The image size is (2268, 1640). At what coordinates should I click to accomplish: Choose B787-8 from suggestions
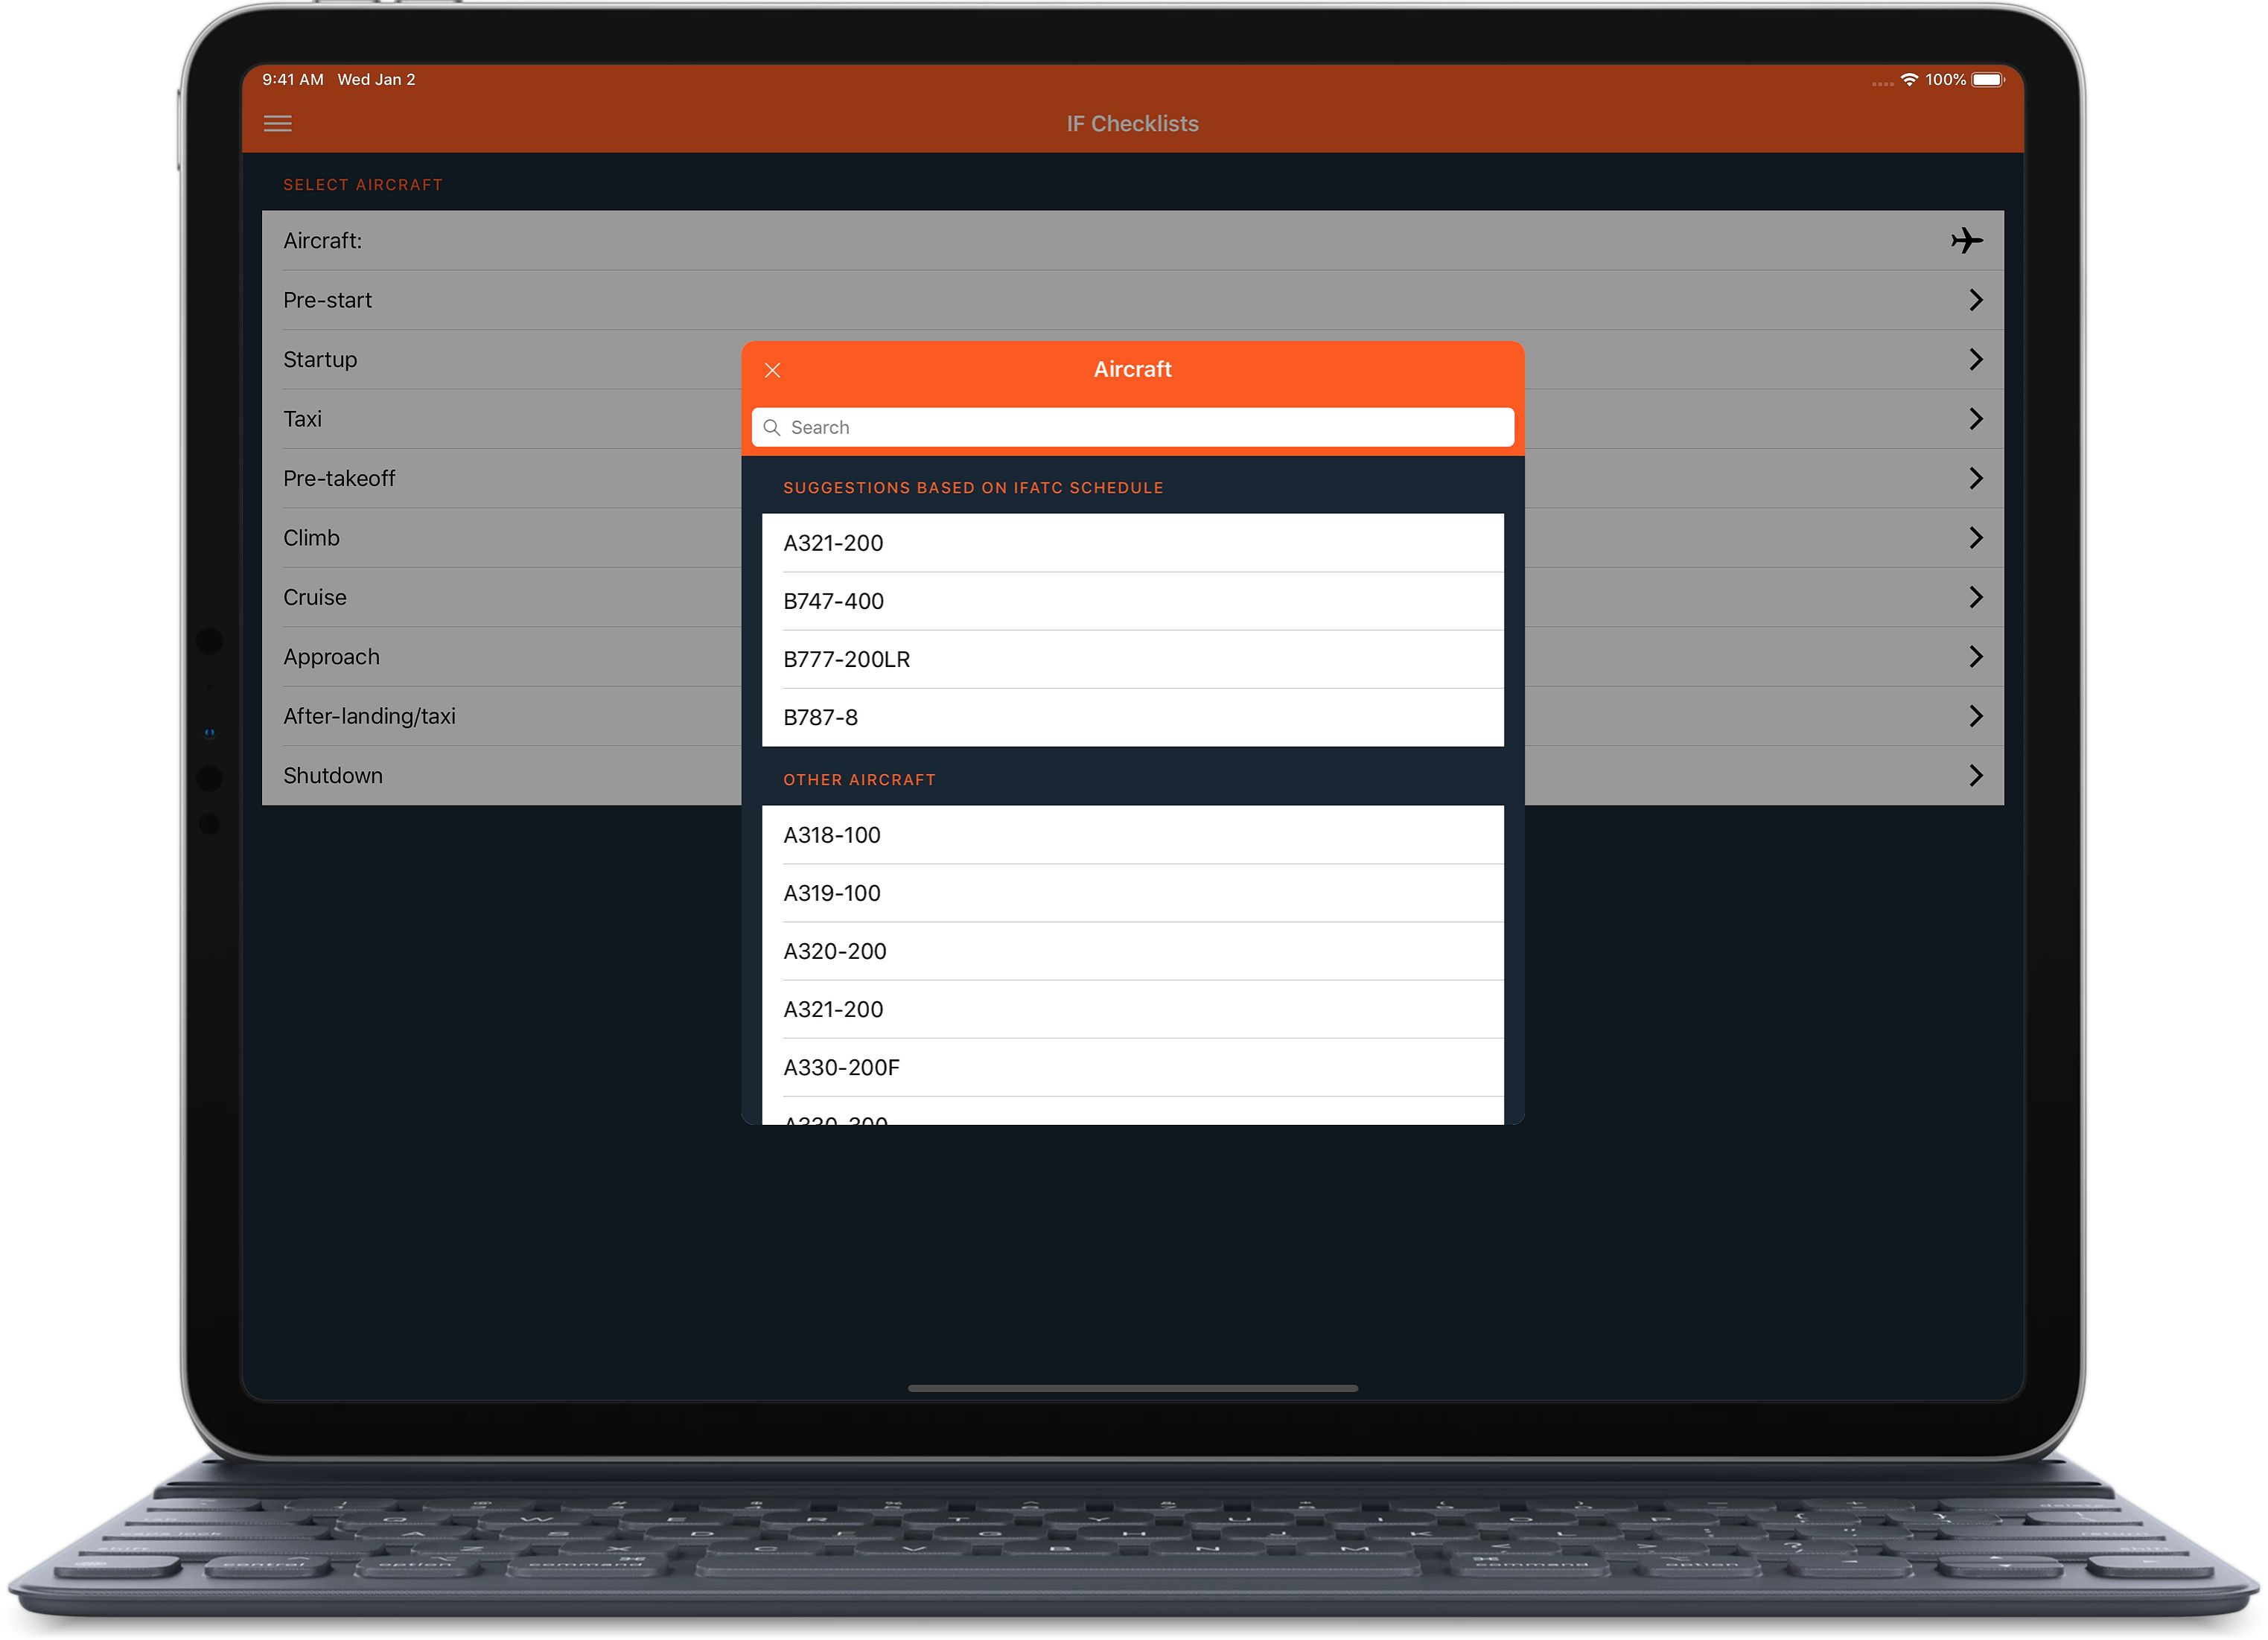(1132, 717)
